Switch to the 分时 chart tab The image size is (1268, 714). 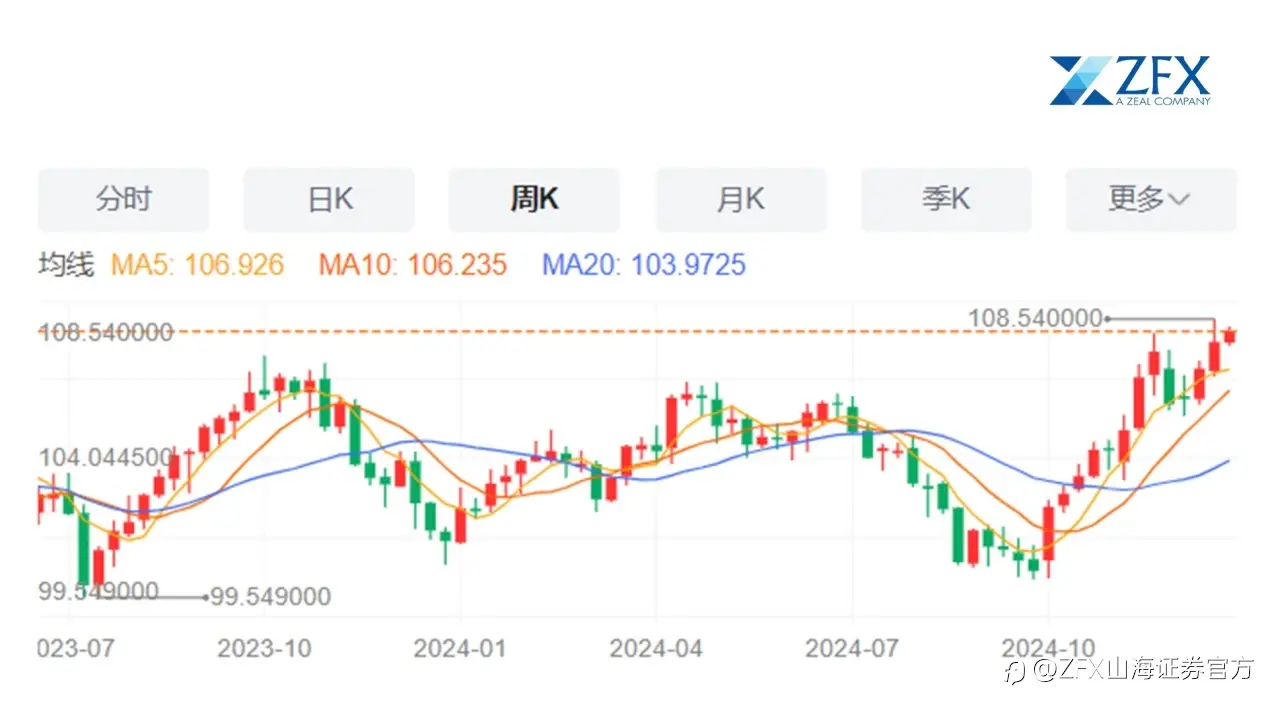pos(123,199)
